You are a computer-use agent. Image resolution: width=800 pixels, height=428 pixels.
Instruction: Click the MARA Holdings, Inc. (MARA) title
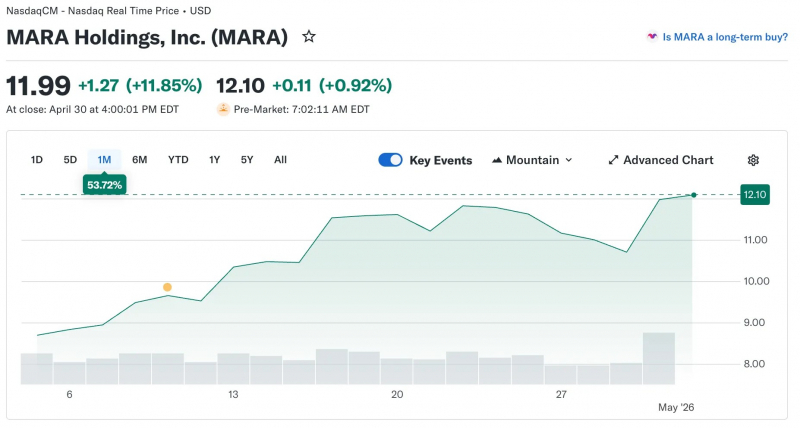(x=147, y=37)
